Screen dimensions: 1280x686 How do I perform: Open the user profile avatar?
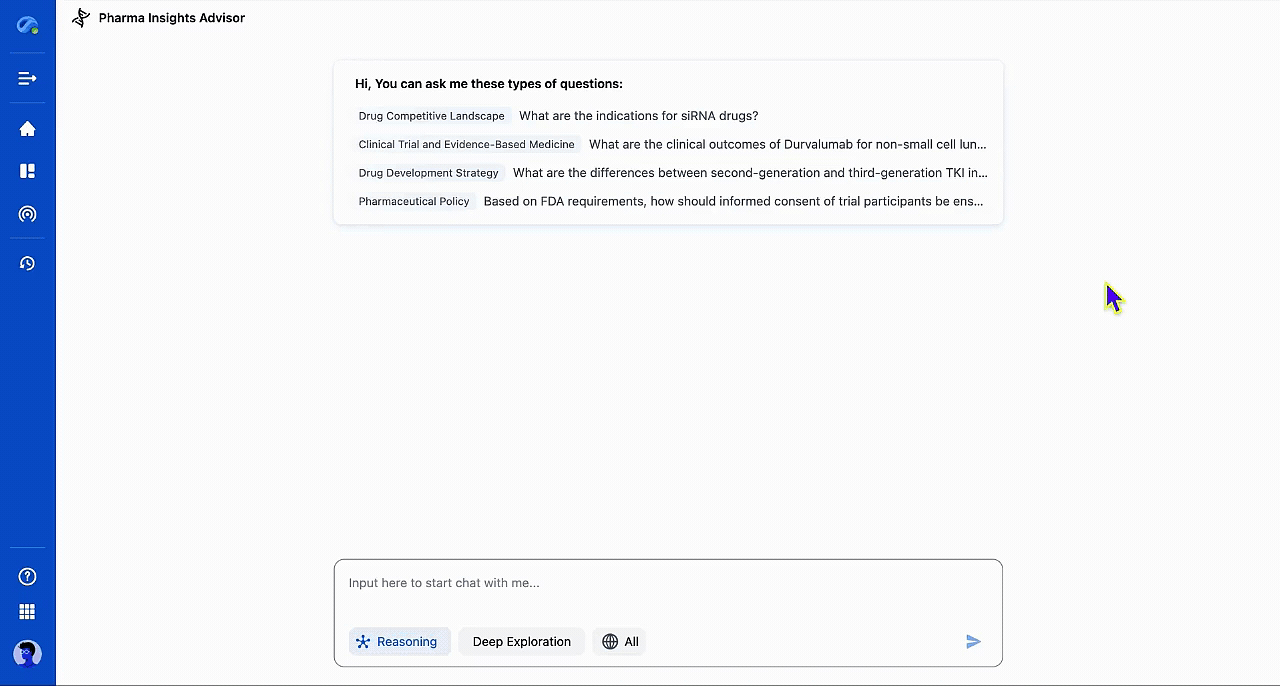pyautogui.click(x=27, y=653)
